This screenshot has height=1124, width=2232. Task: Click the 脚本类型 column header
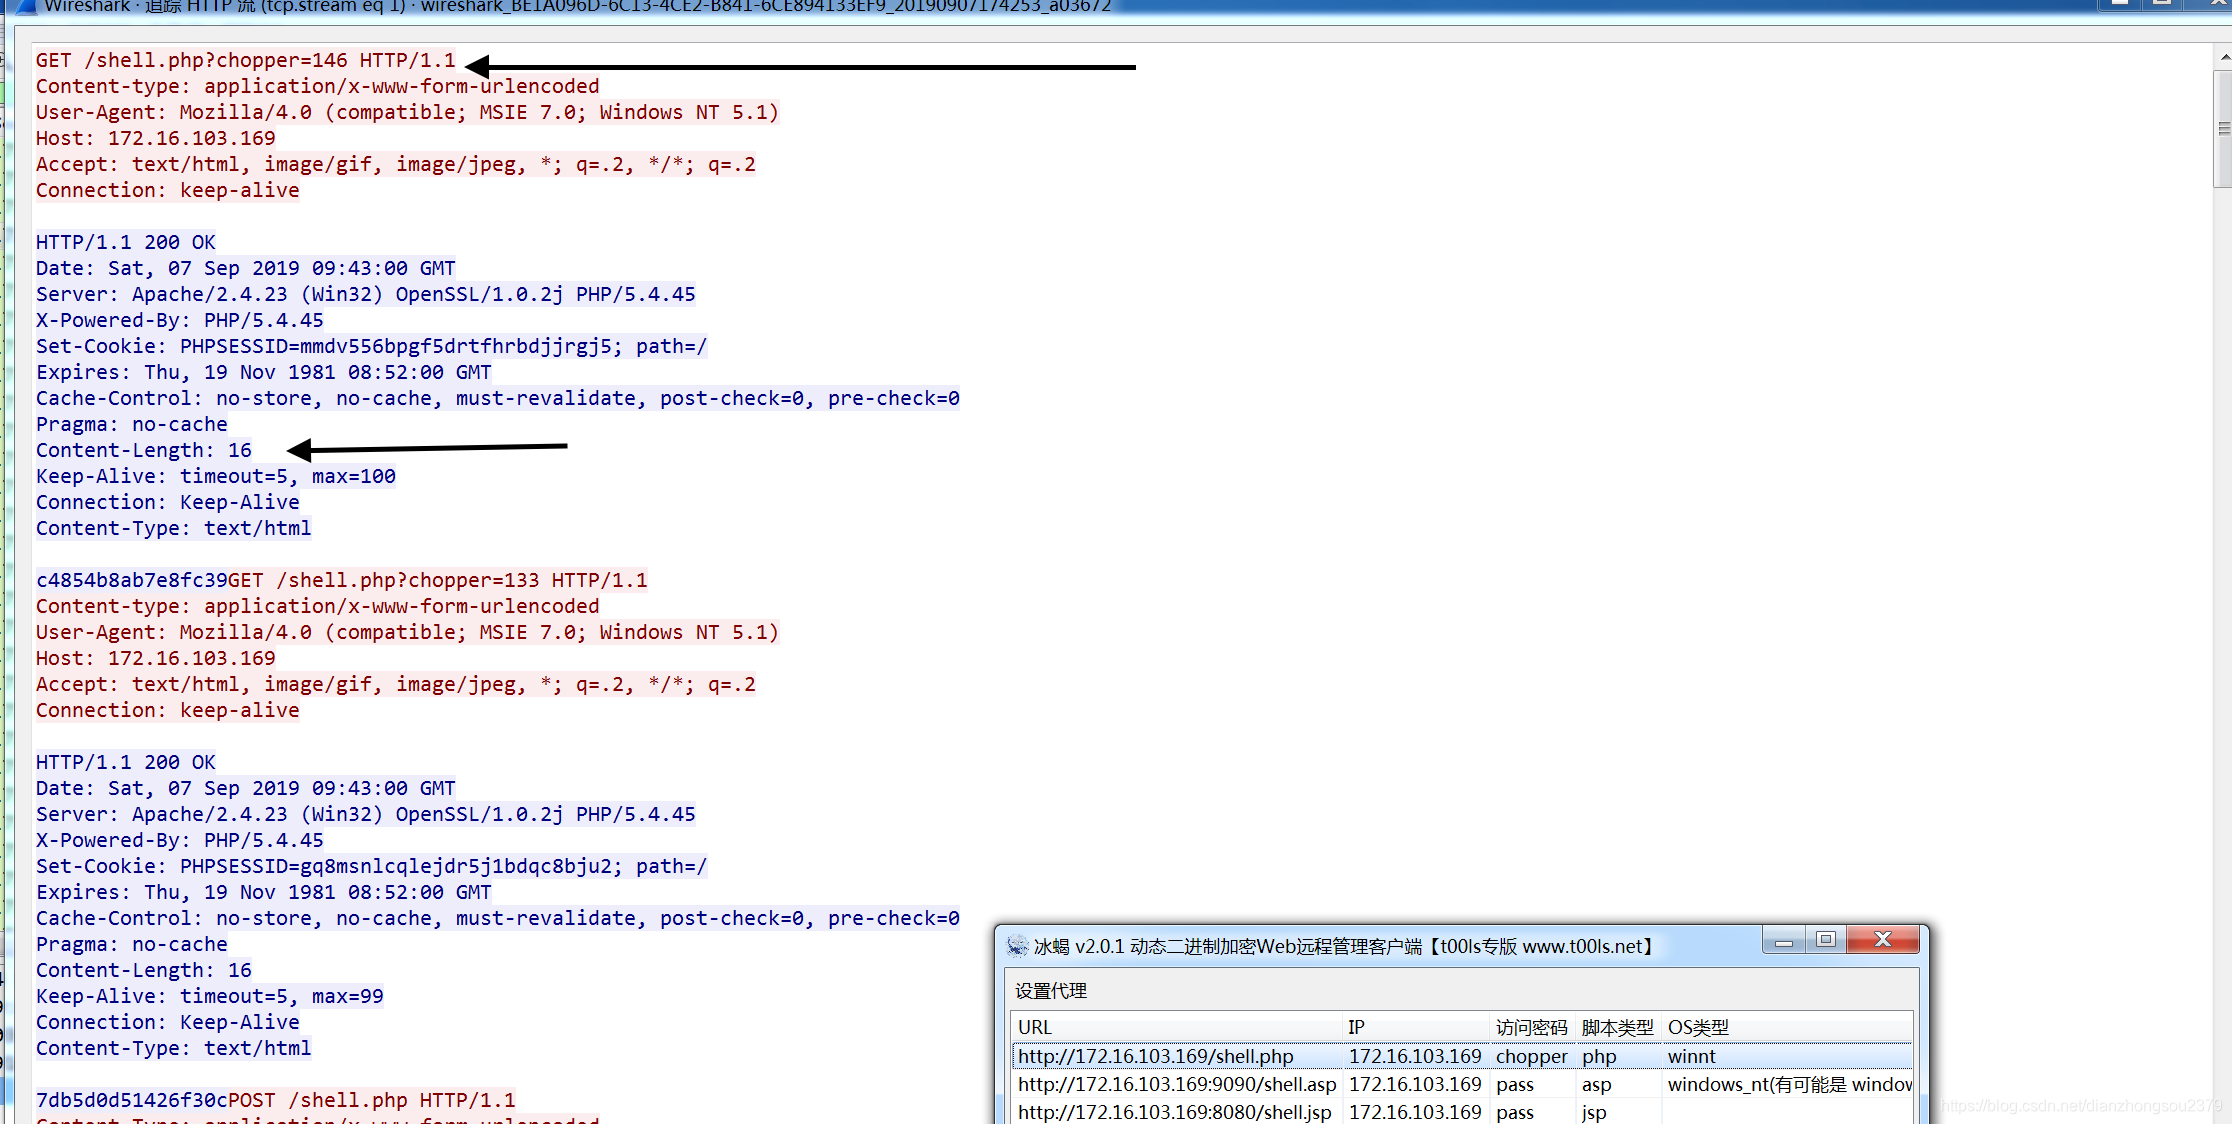pyautogui.click(x=1617, y=1027)
